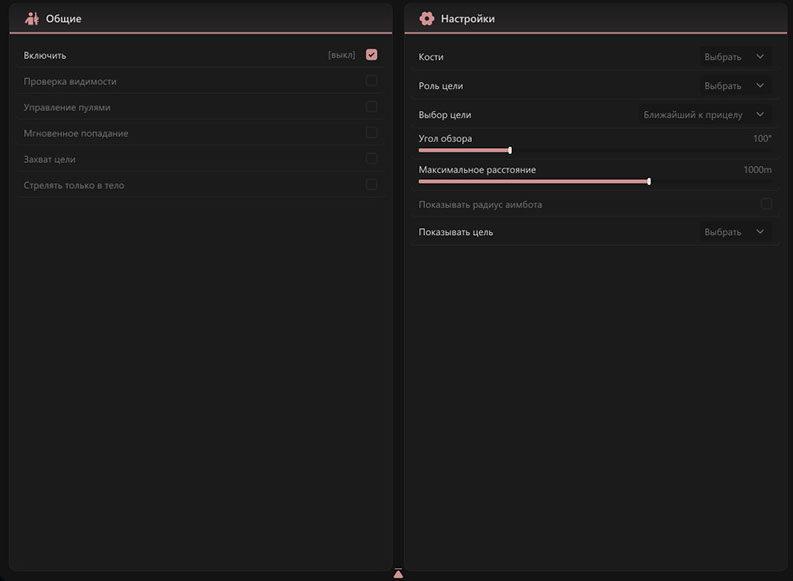Open the Кости dropdown
This screenshot has height=581, width=793.
pyautogui.click(x=733, y=57)
